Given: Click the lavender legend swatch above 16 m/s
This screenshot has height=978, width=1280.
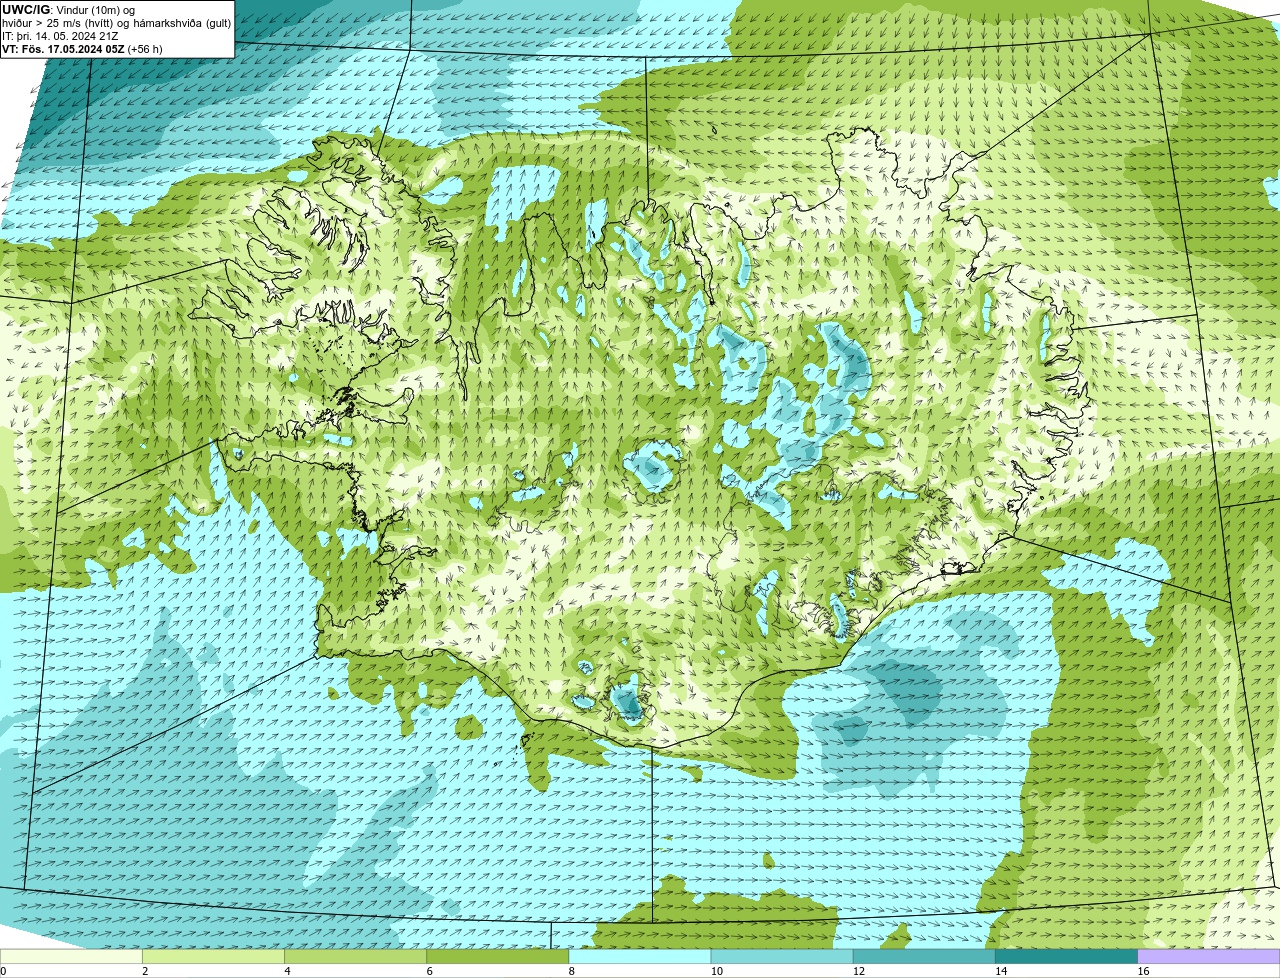Looking at the screenshot, I should click(x=1208, y=956).
